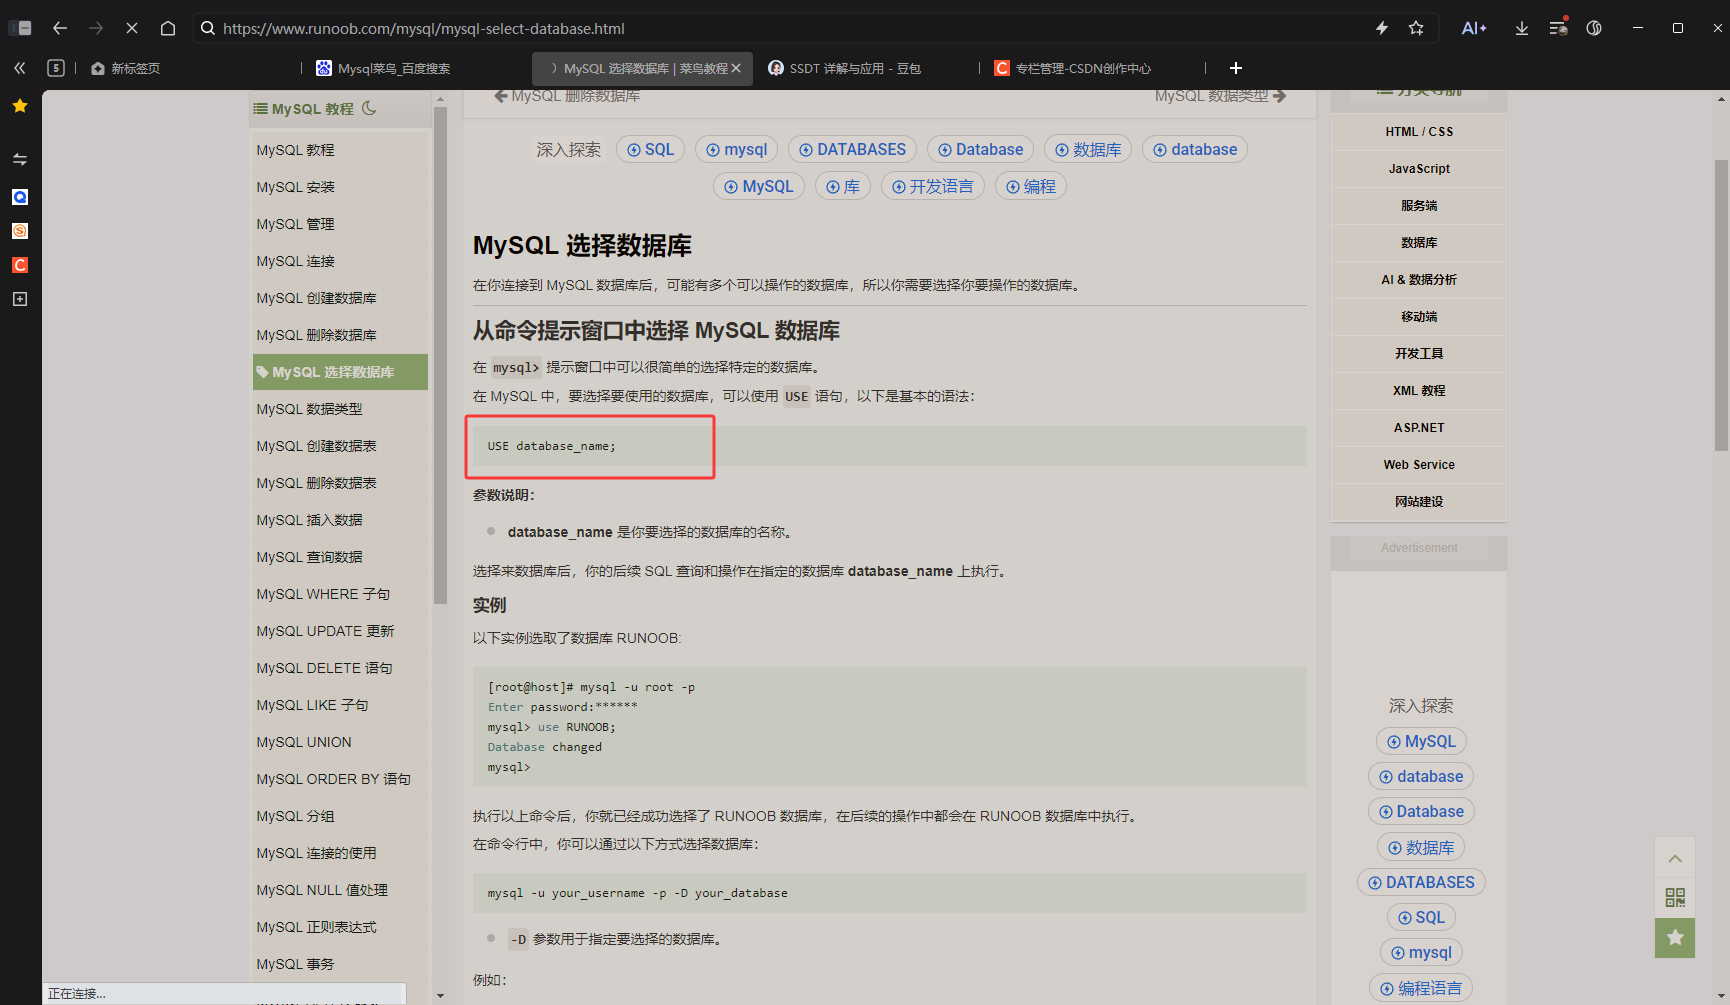Open the AI assistant button
Viewport: 1730px width, 1005px height.
click(1474, 28)
